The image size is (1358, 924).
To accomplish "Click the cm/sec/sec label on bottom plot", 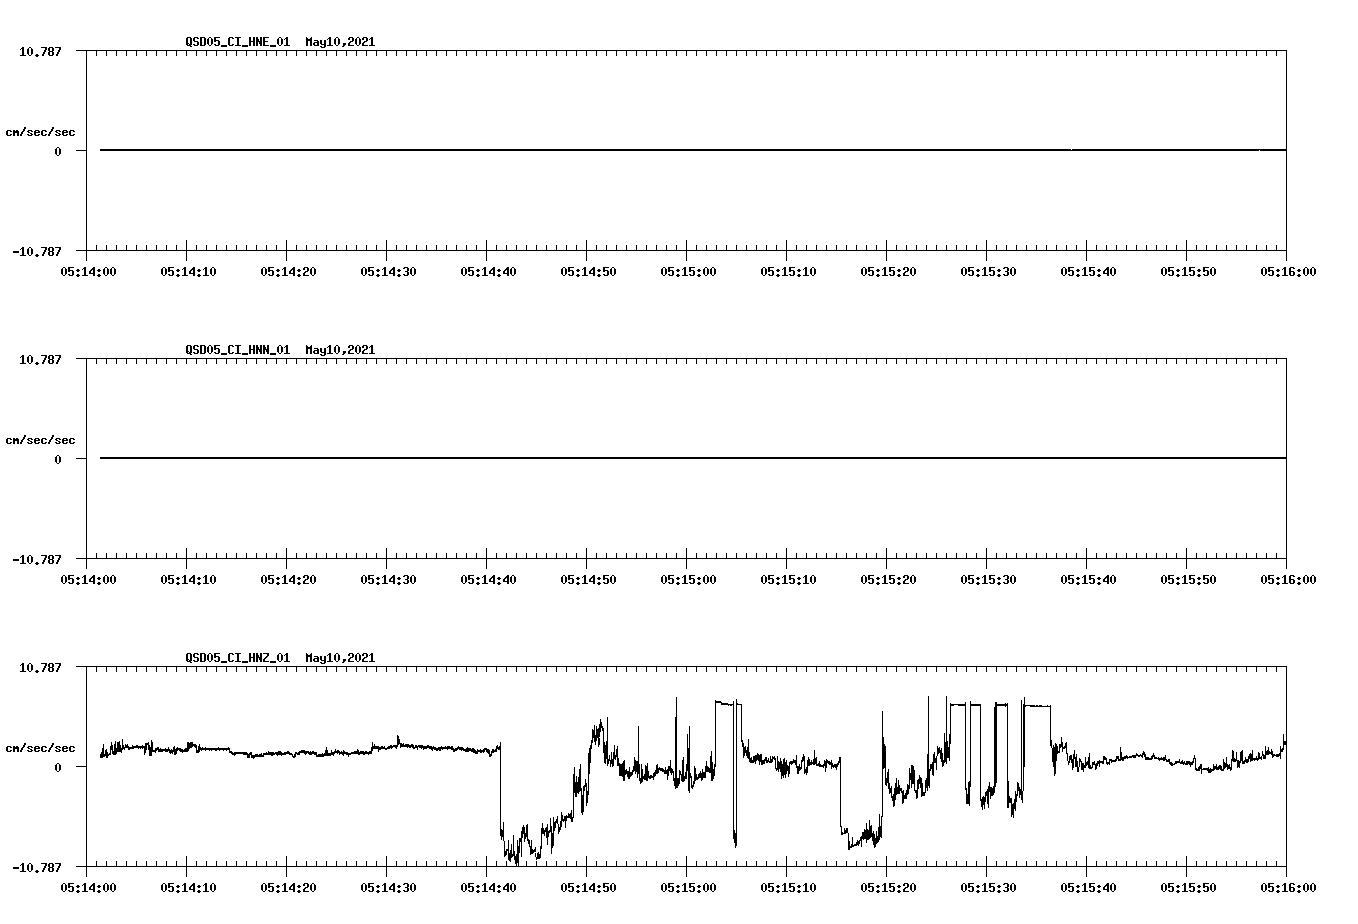I will 41,747.
